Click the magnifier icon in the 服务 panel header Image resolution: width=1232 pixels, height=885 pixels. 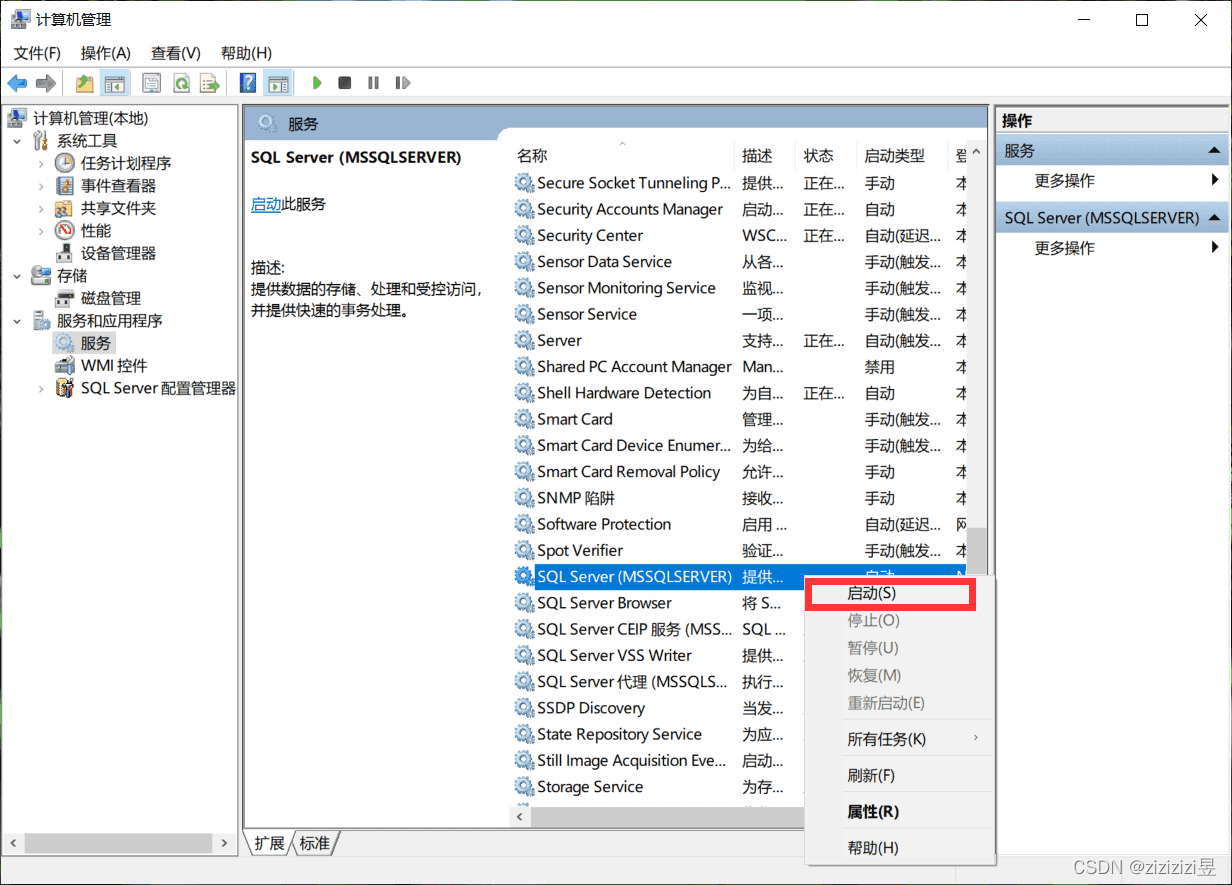pos(266,124)
